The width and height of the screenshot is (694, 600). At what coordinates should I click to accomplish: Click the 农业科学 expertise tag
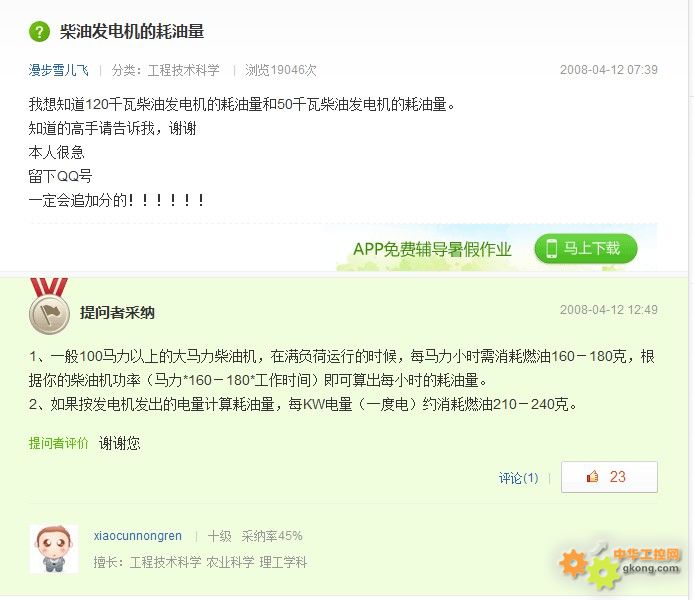click(x=230, y=562)
